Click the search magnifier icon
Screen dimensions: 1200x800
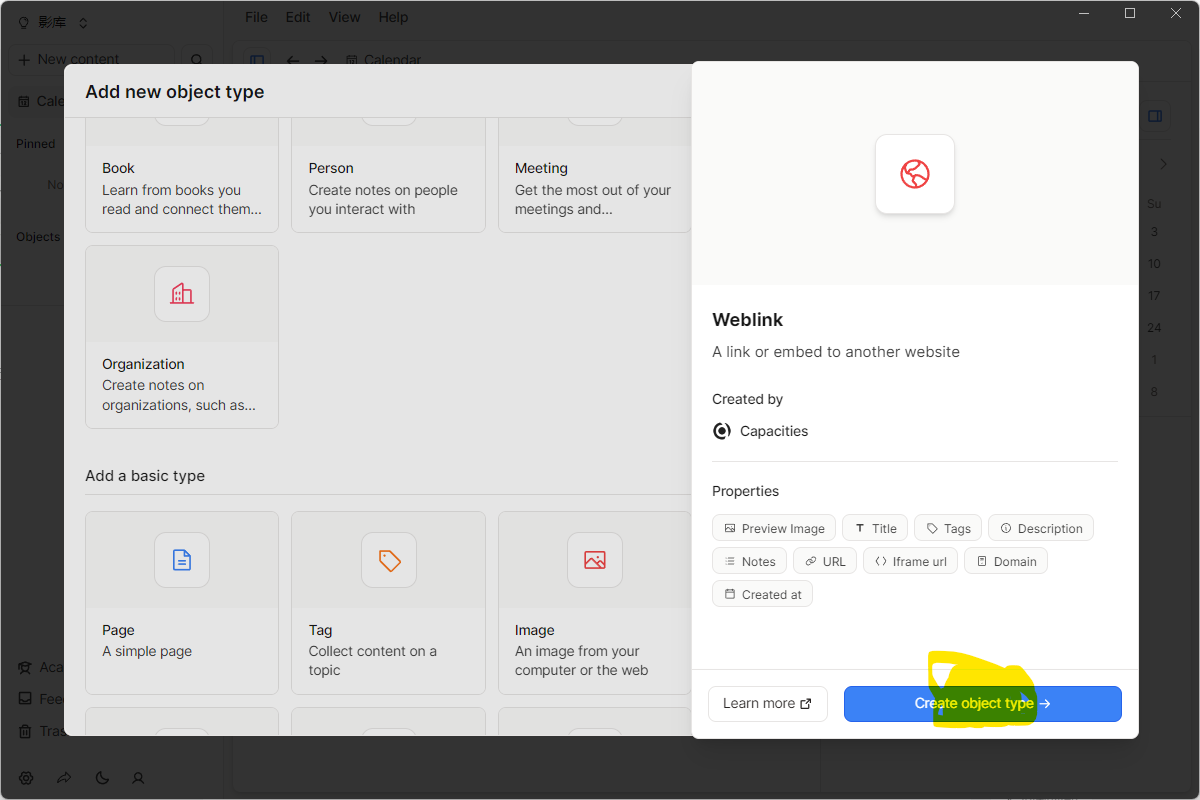(x=197, y=60)
